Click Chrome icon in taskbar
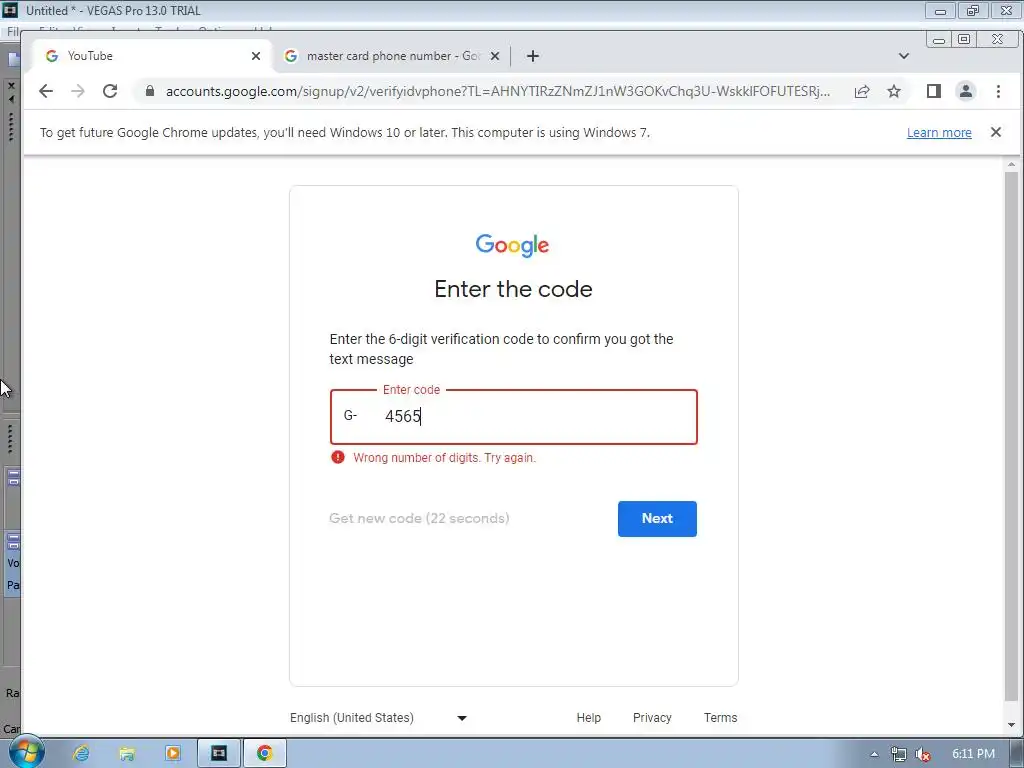 tap(264, 754)
